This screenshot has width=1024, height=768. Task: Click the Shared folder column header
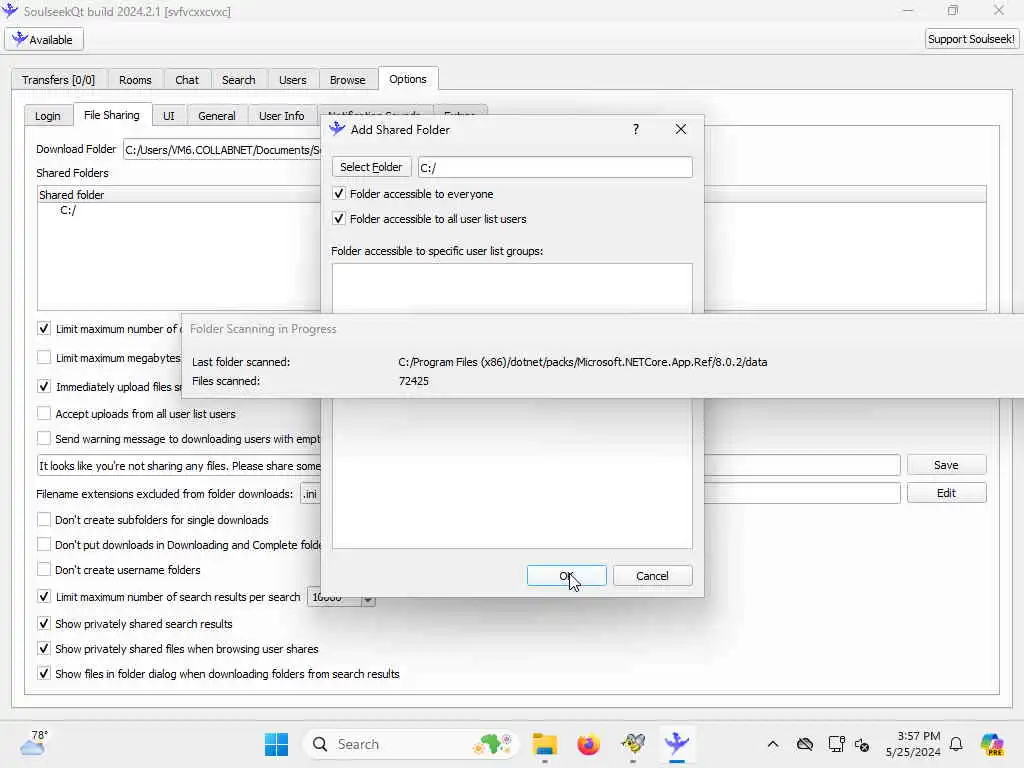tap(179, 195)
